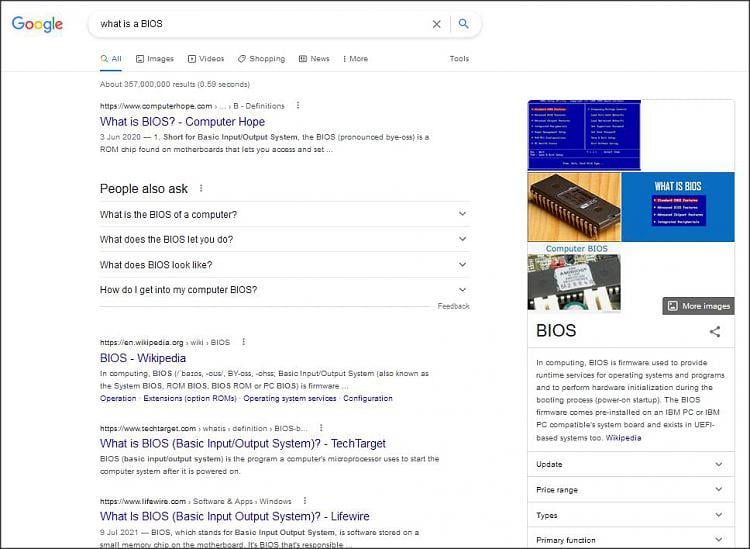Expand the Price range section

coord(631,490)
